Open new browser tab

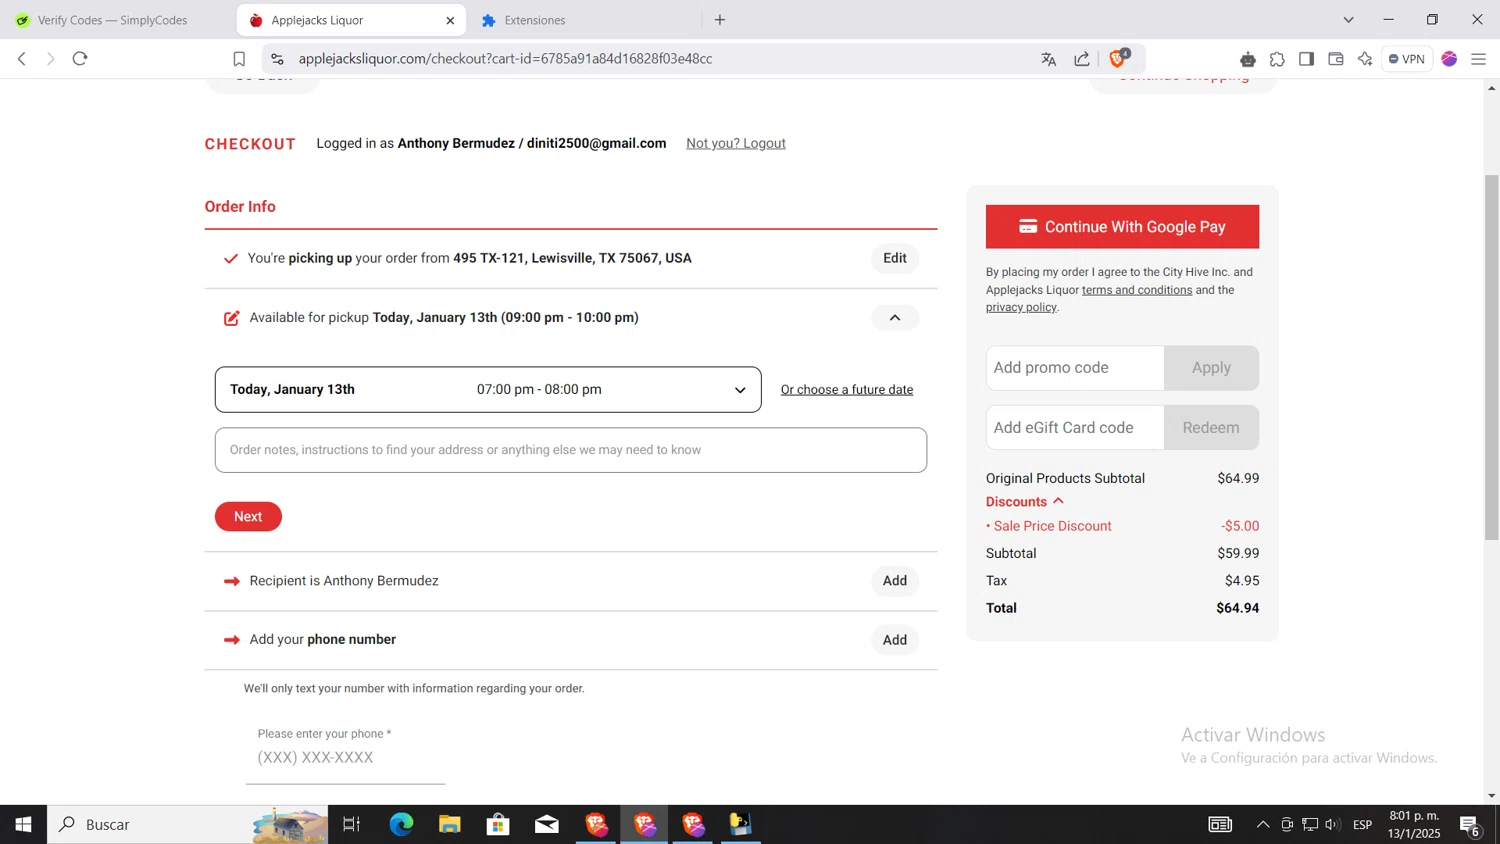tap(720, 20)
